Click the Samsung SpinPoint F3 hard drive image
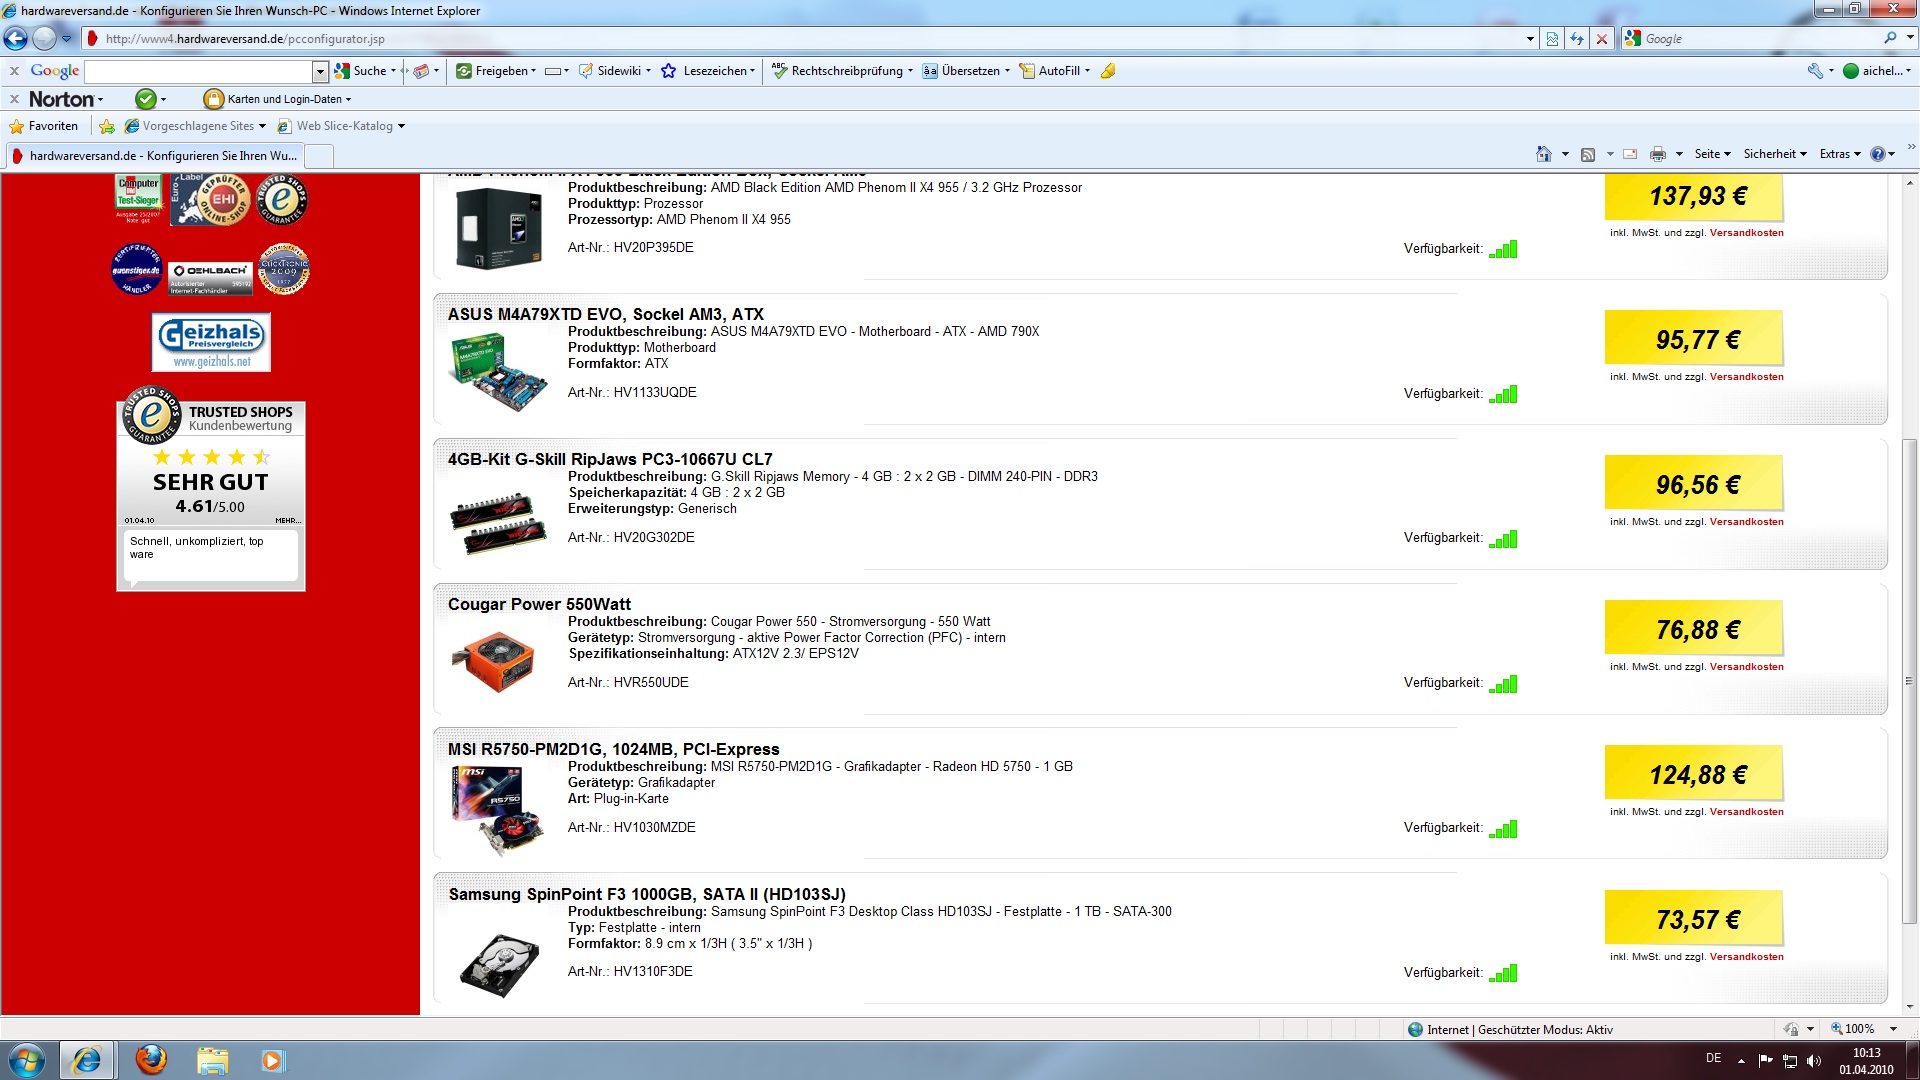 499,965
